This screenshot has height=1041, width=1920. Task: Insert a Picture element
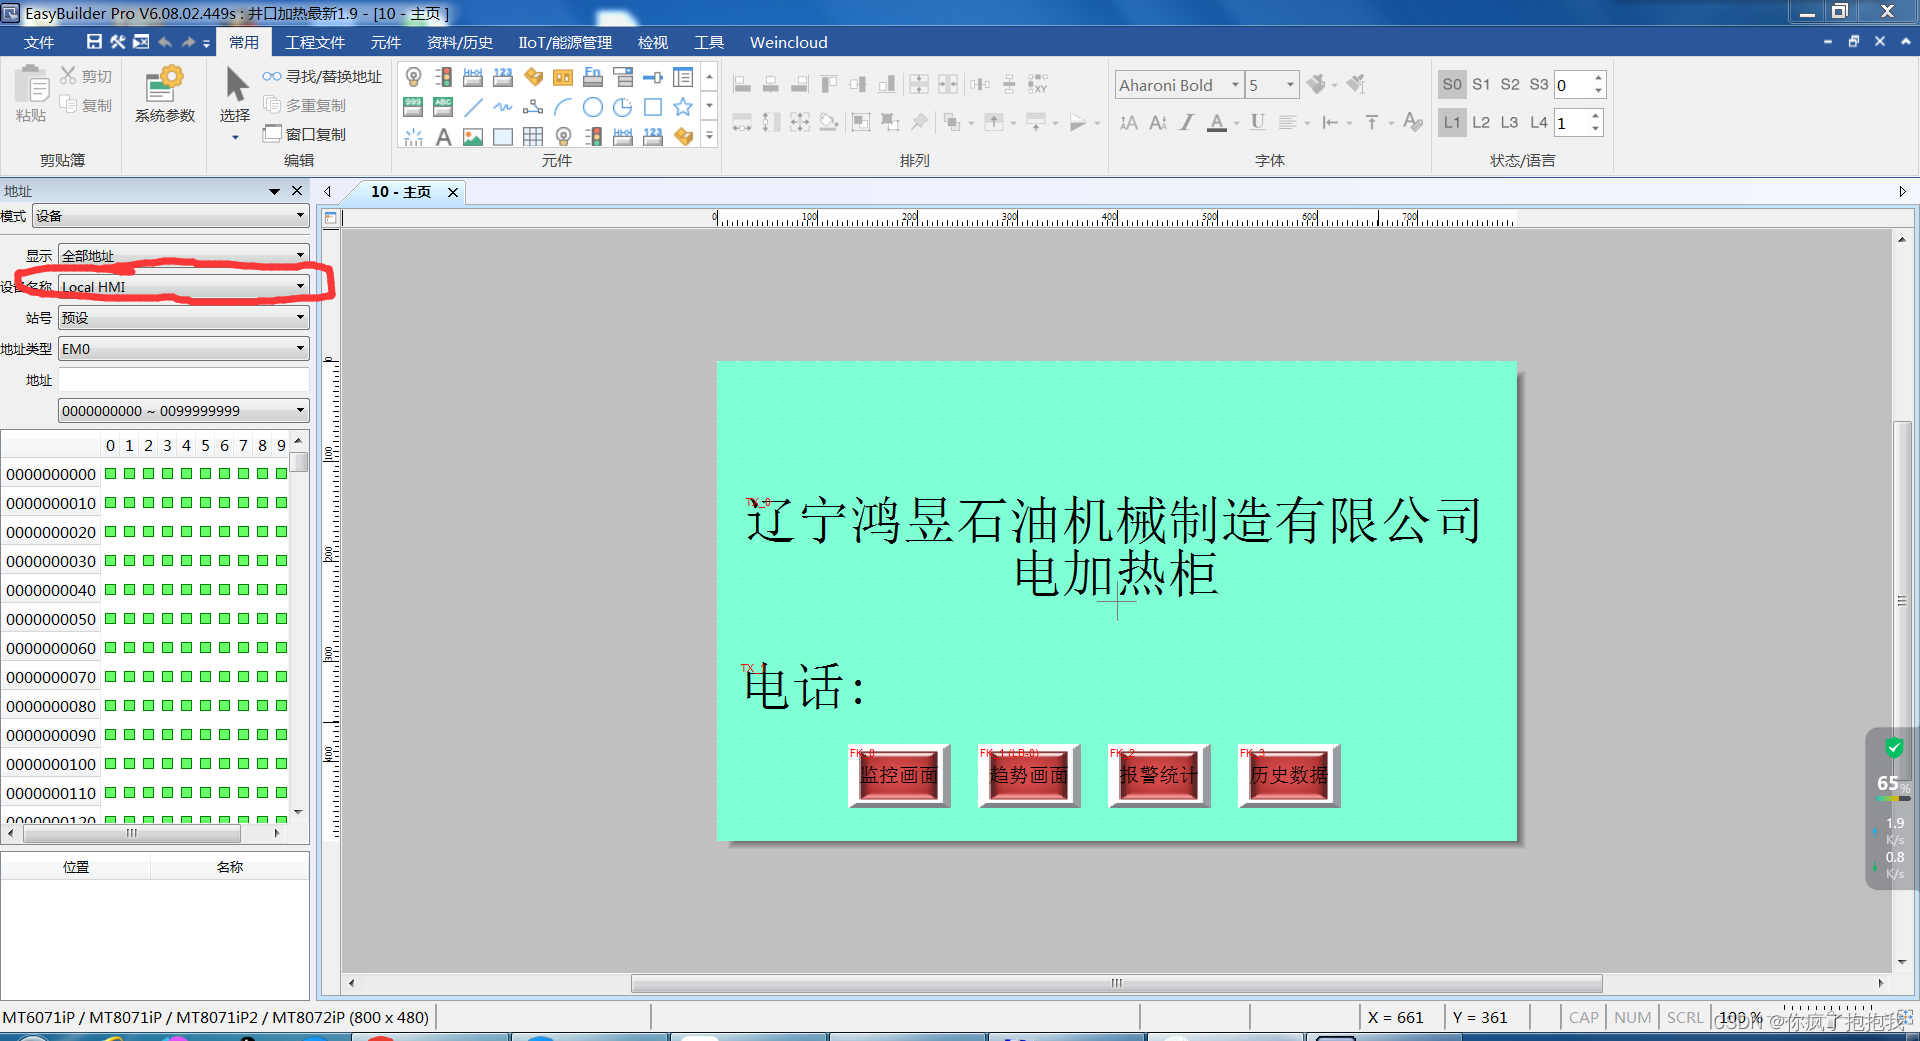tap(473, 137)
